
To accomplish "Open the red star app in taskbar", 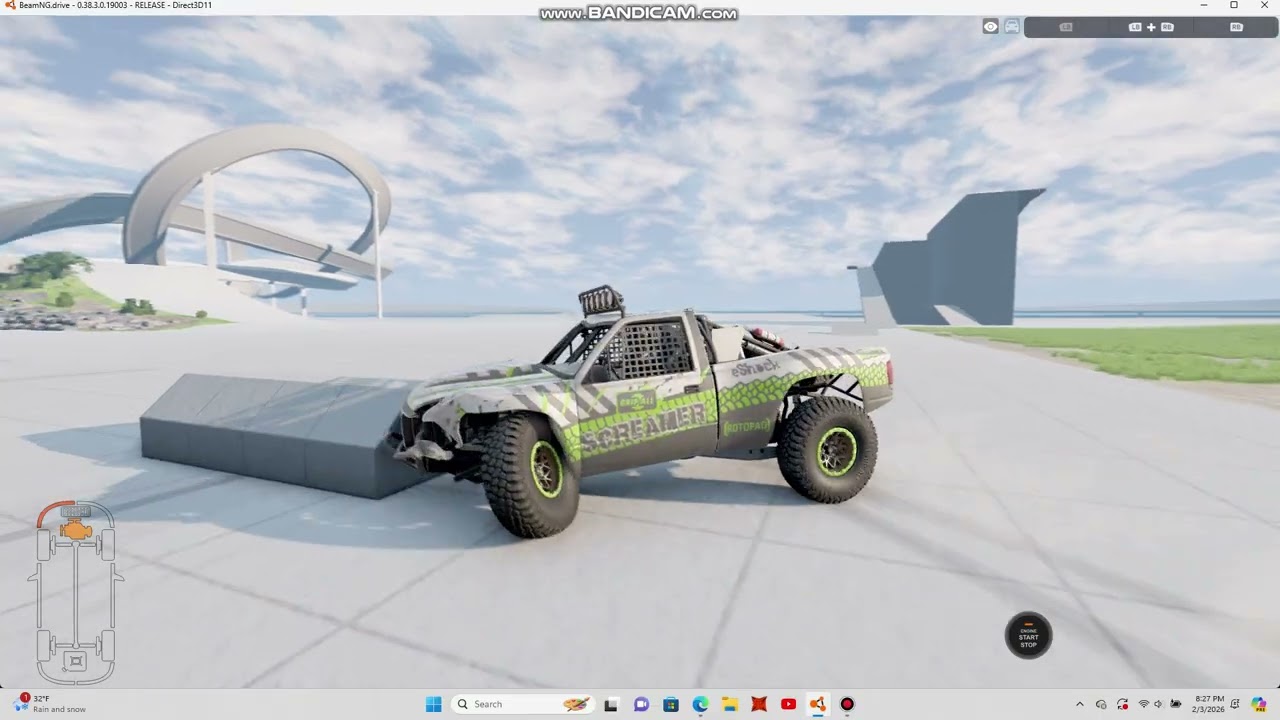I will (x=759, y=704).
